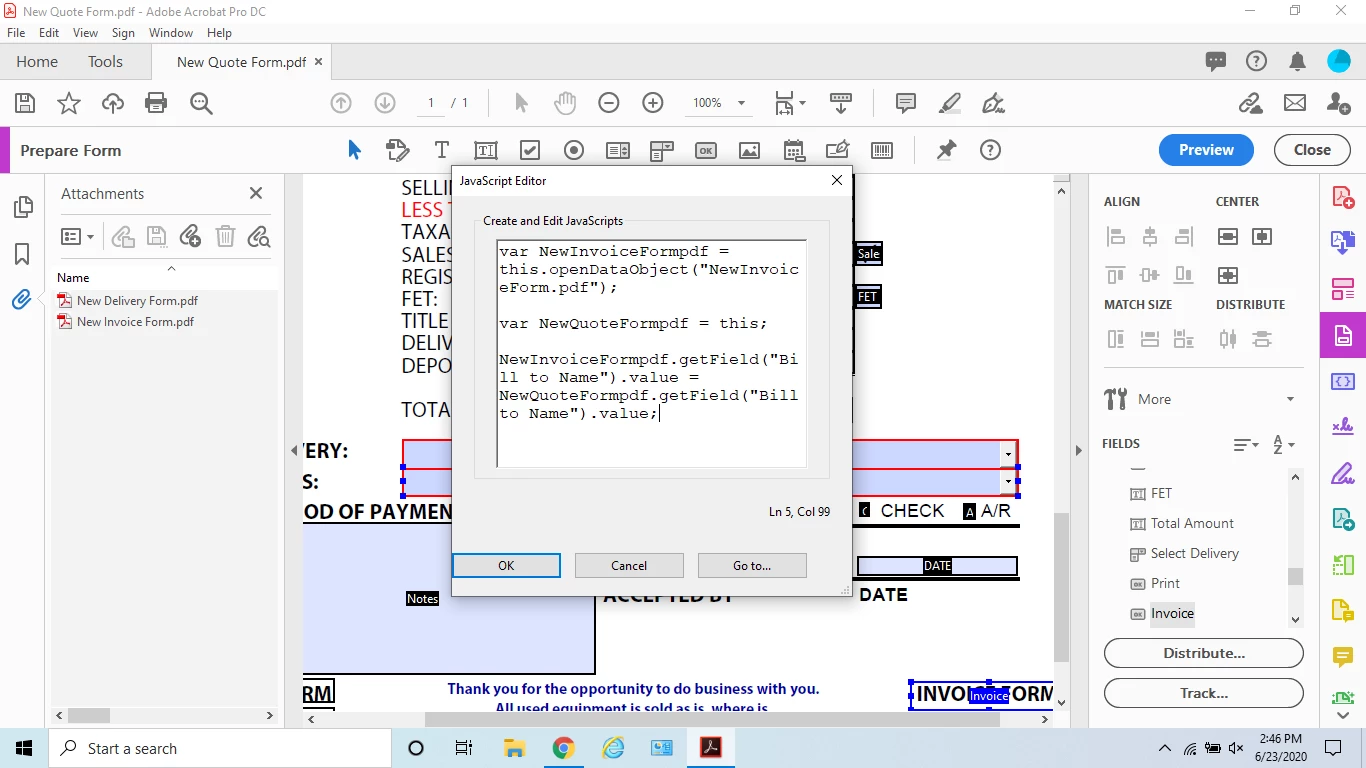Click Delete attachment trash icon
This screenshot has width=1366, height=768.
pyautogui.click(x=225, y=237)
